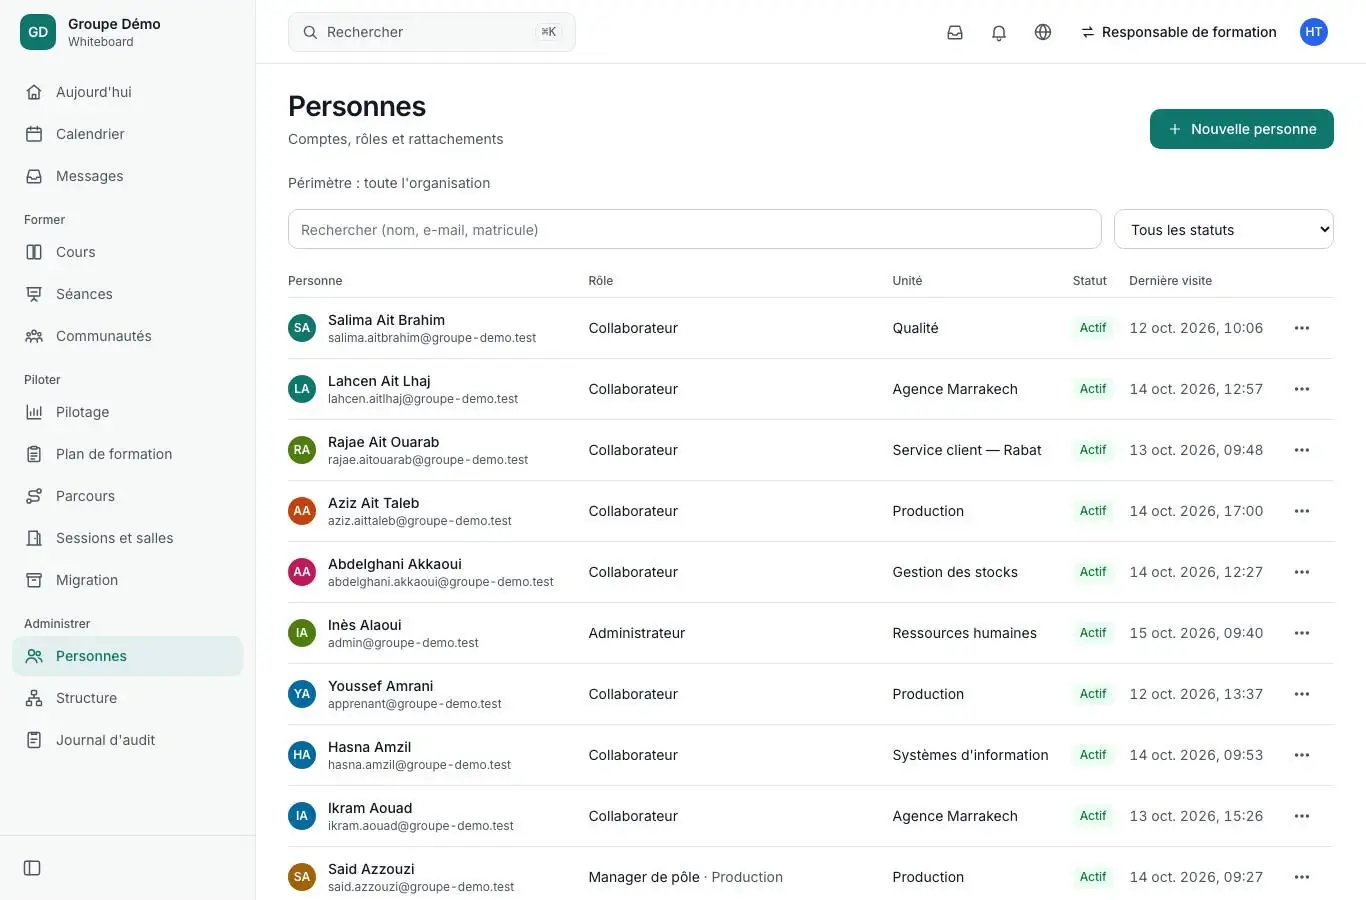Screen dimensions: 1366x900
Task: Click the Nouvelle personne button
Action: click(1242, 129)
